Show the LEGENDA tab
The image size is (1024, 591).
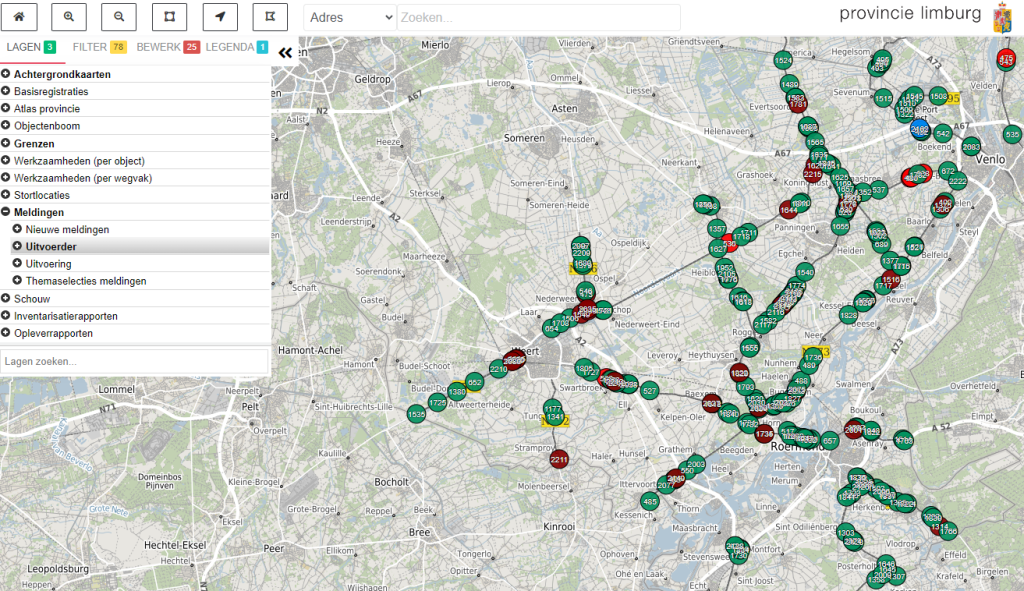pyautogui.click(x=236, y=47)
